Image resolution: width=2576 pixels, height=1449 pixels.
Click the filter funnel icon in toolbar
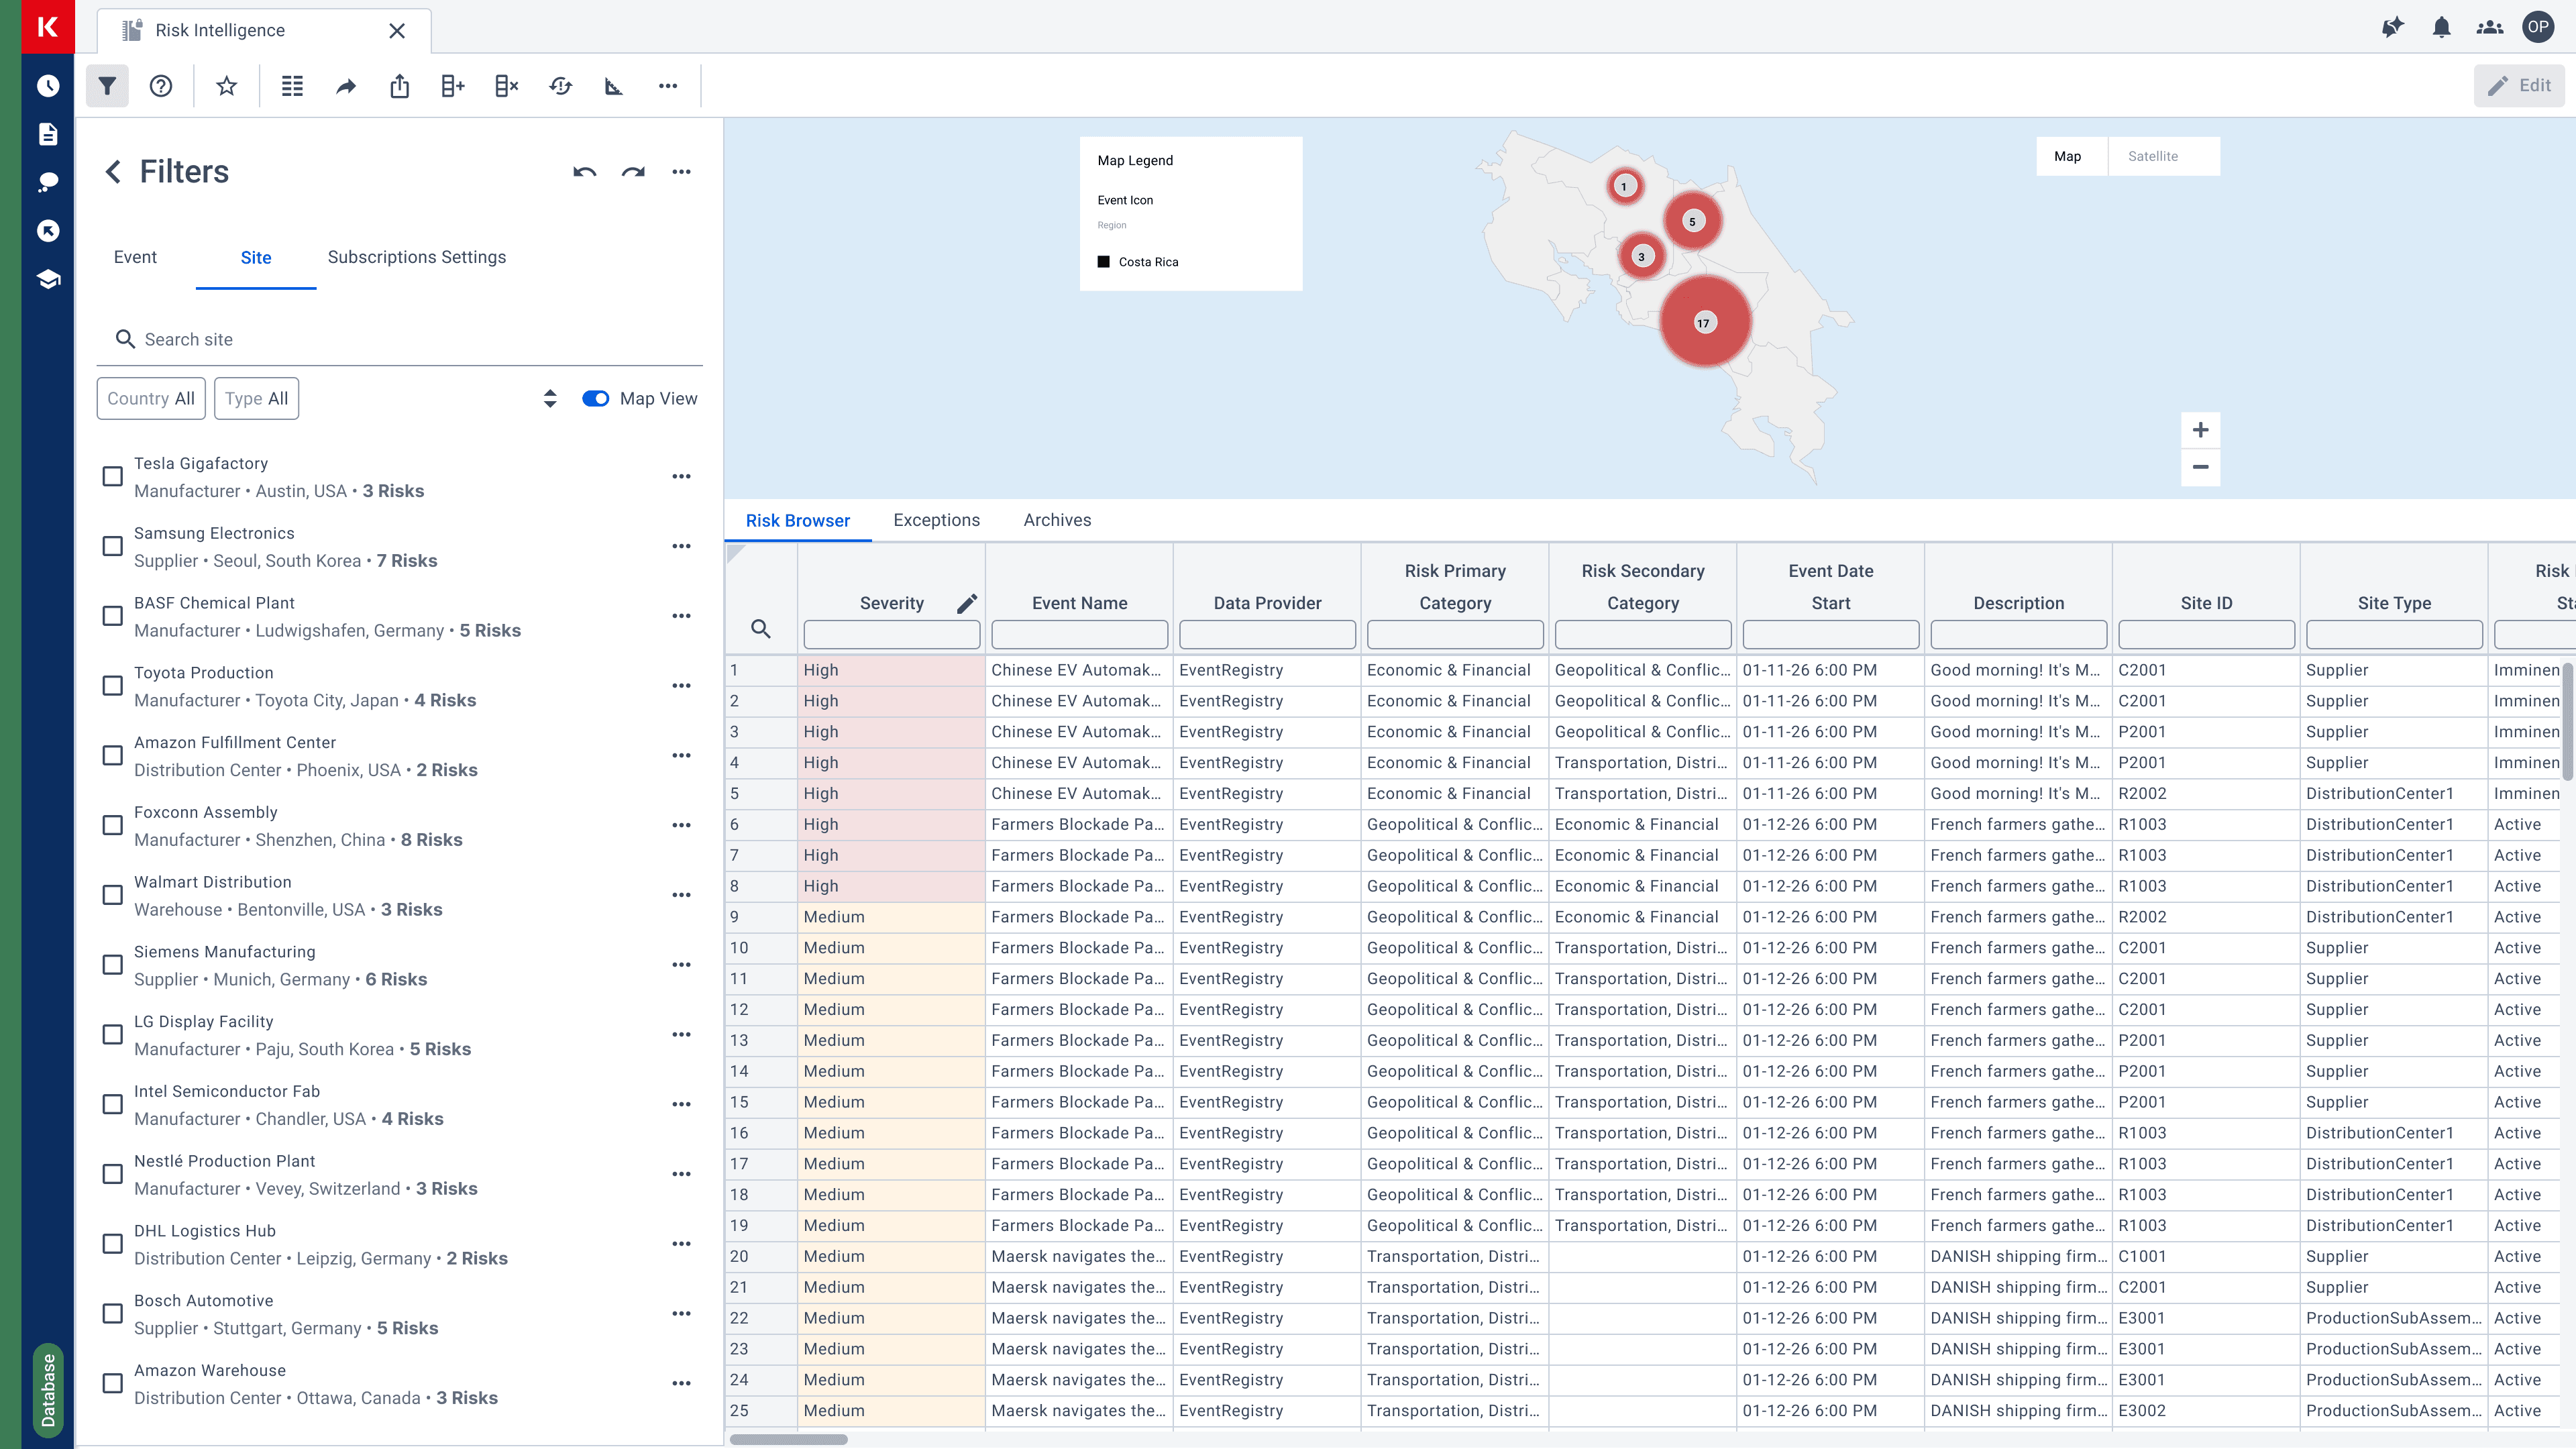(x=107, y=86)
